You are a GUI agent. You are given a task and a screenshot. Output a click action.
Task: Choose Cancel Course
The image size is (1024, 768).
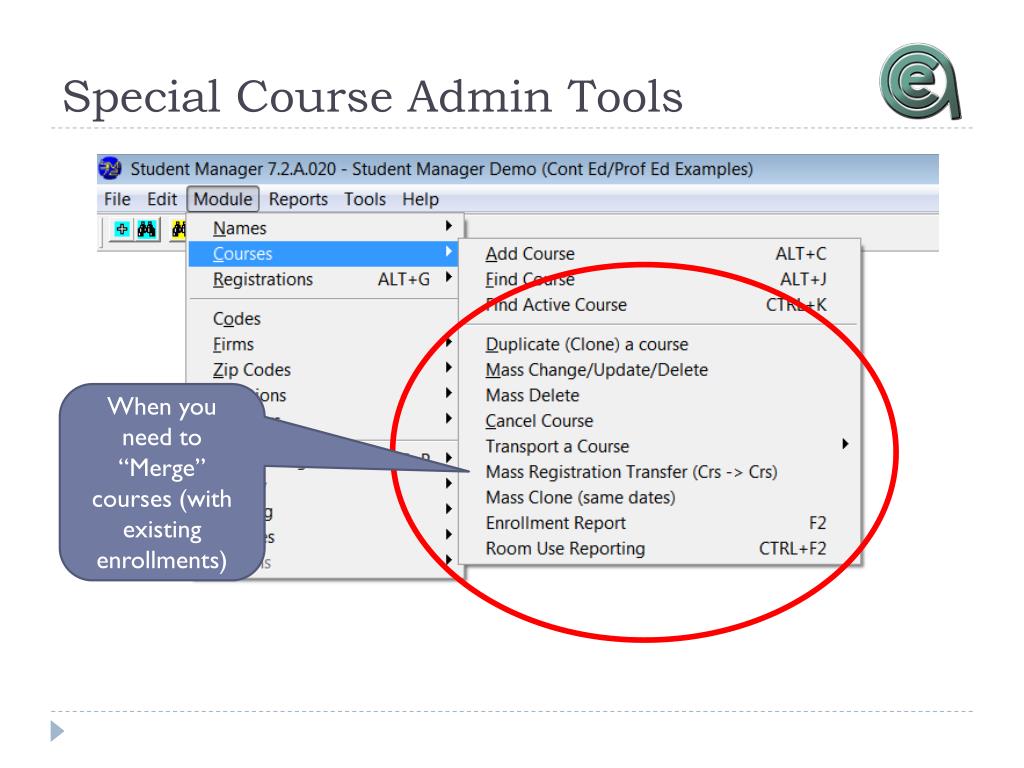(x=660, y=421)
